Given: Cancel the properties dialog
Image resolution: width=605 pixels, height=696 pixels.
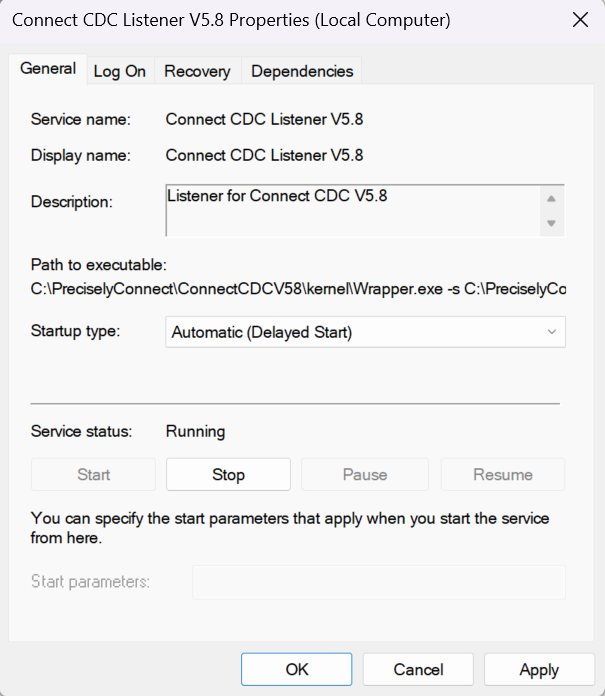Looking at the screenshot, I should tap(418, 669).
